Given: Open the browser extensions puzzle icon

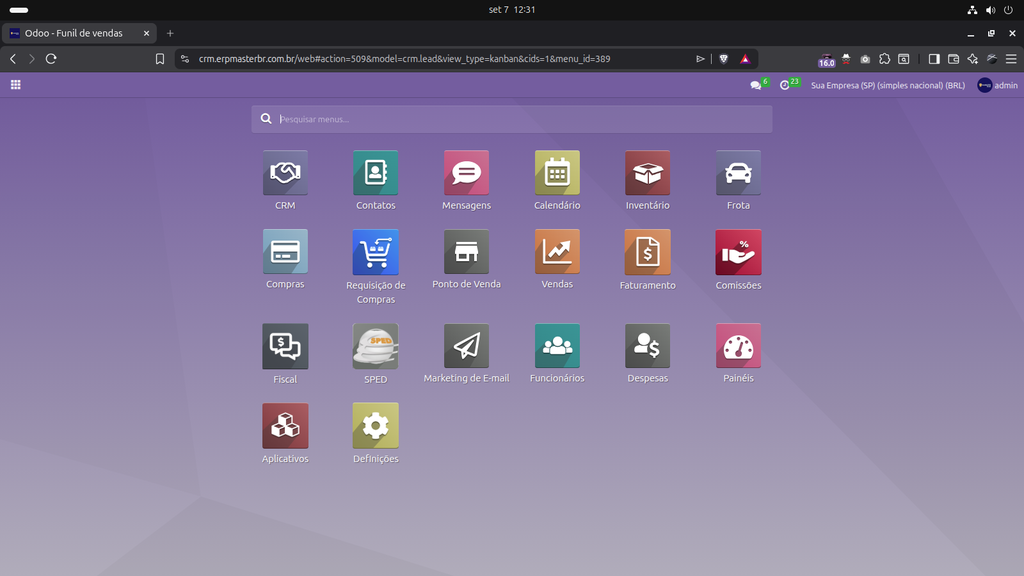Looking at the screenshot, I should pyautogui.click(x=884, y=59).
